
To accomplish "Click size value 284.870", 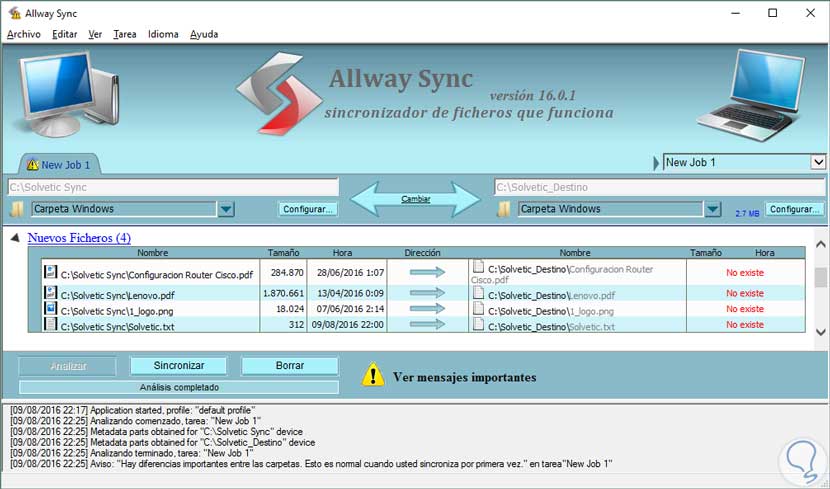I will [287, 273].
